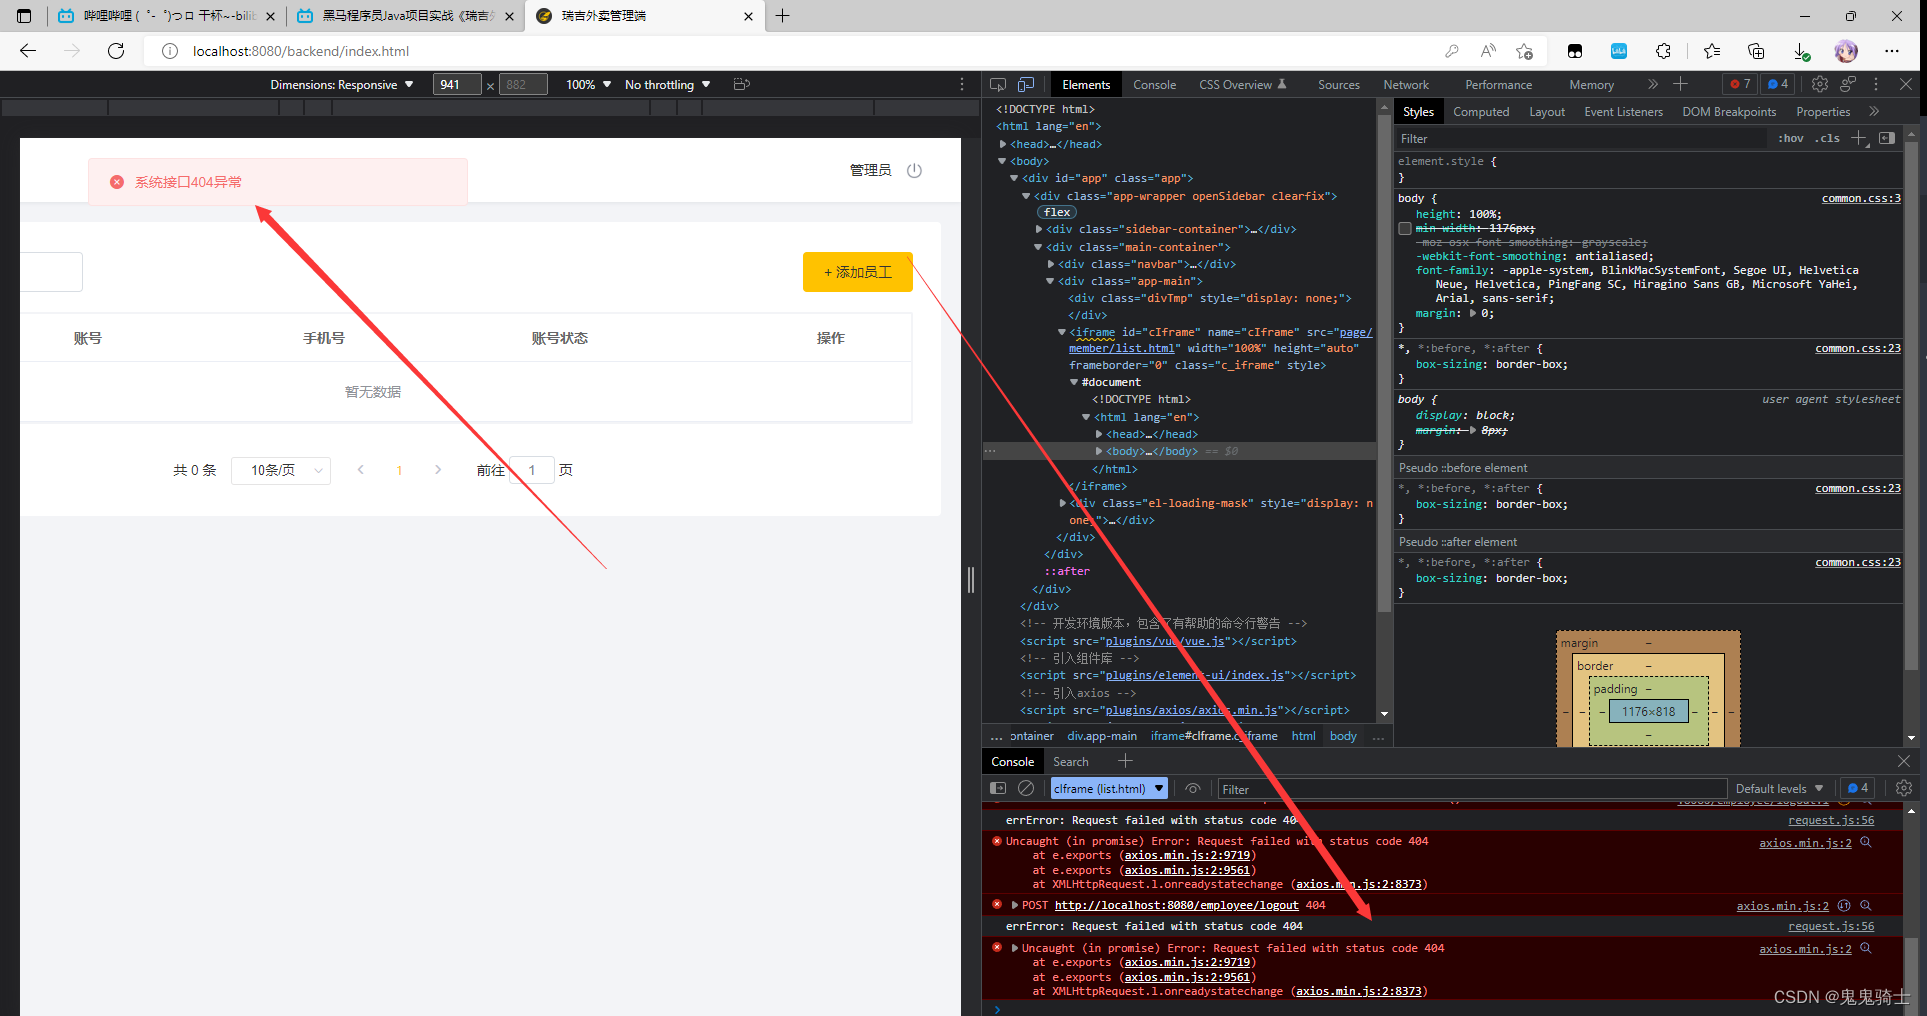Open the CSS Overview tab
The image size is (1927, 1016).
(x=1242, y=85)
